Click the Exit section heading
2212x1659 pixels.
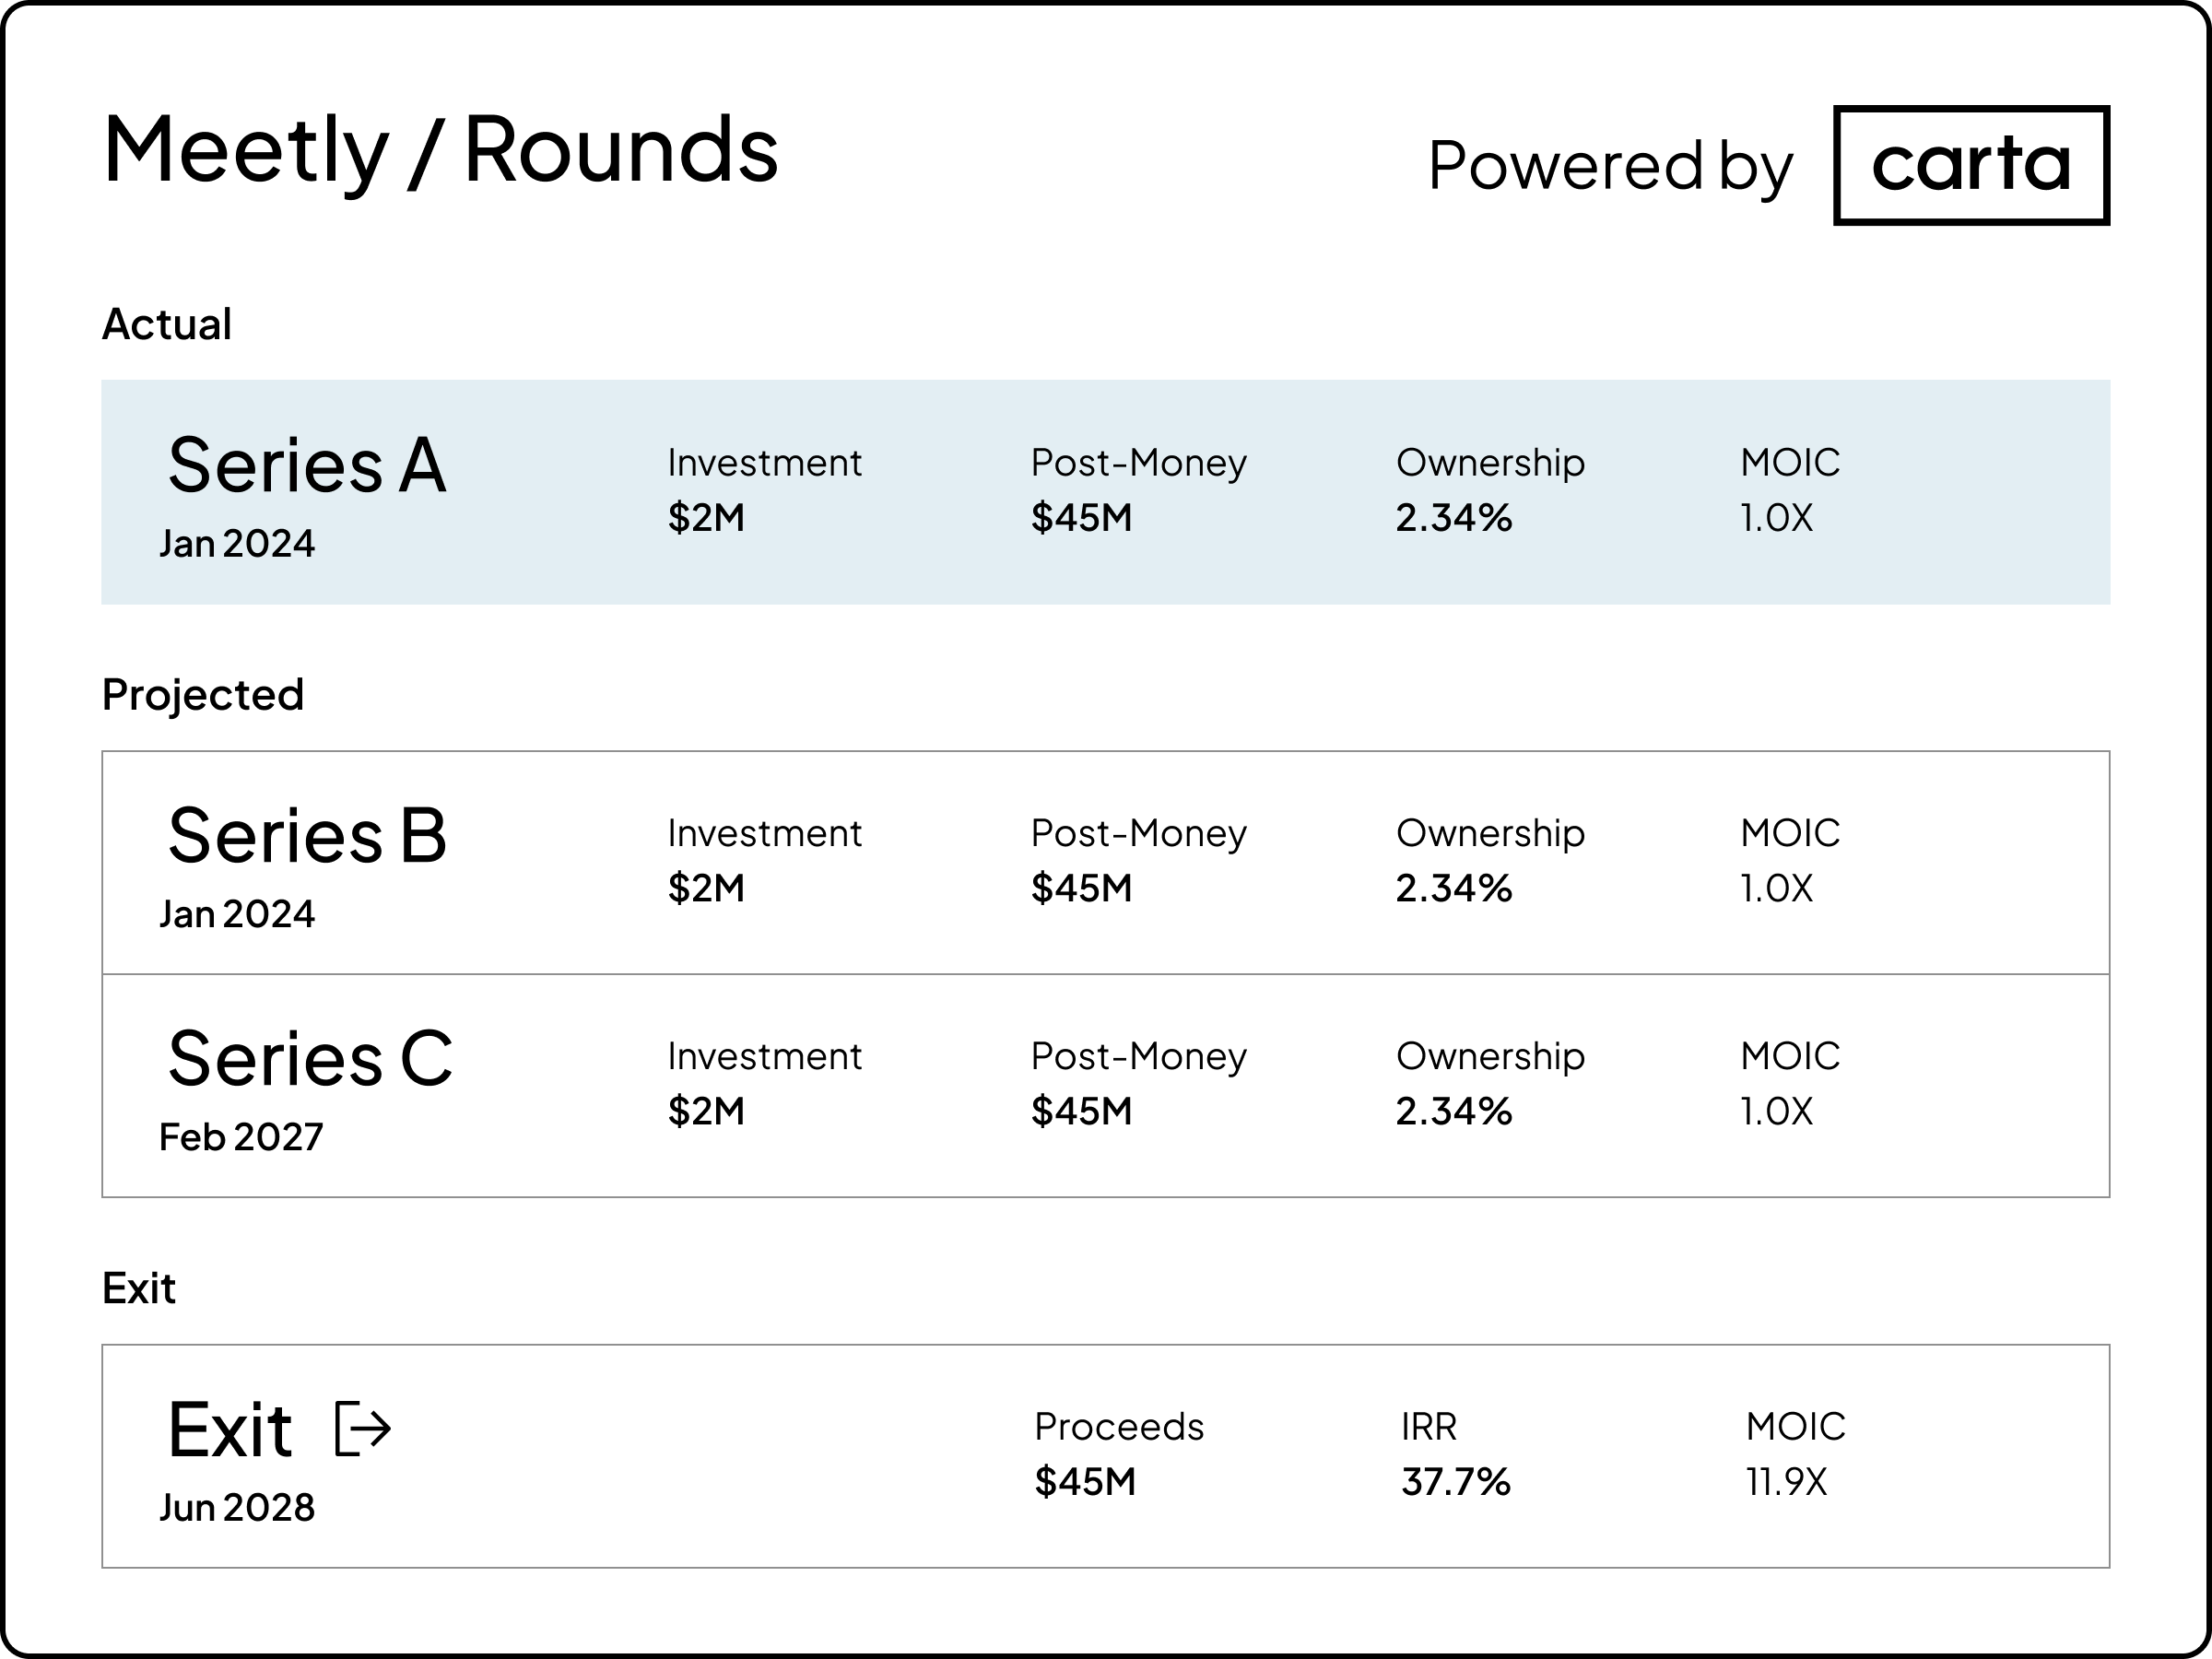139,1288
